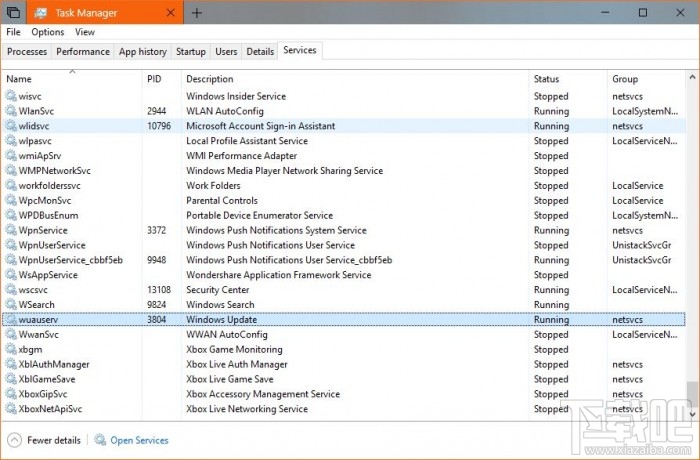Open the File menu
Viewport: 700px width, 460px height.
13,32
